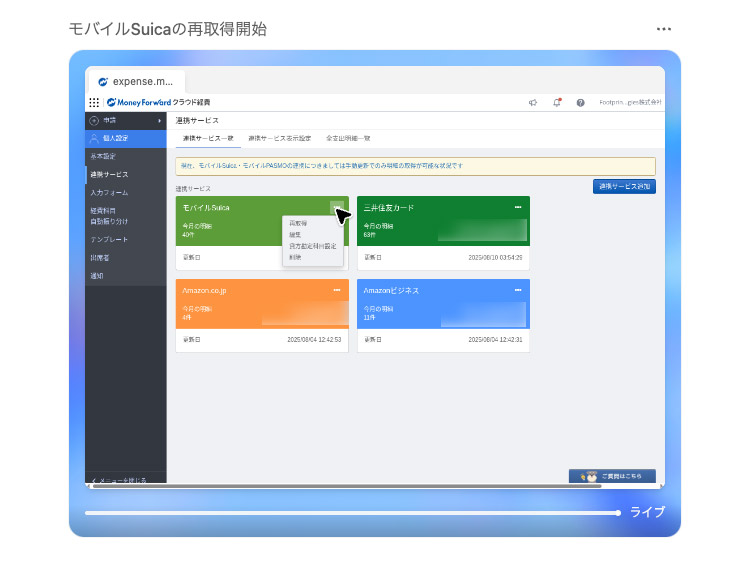Click the Amazonビジネス card title
This screenshot has width=753, height=565.
pyautogui.click(x=391, y=290)
